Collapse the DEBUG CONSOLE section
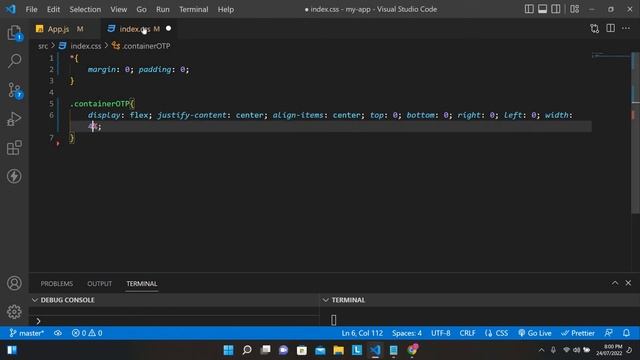 click(35, 300)
